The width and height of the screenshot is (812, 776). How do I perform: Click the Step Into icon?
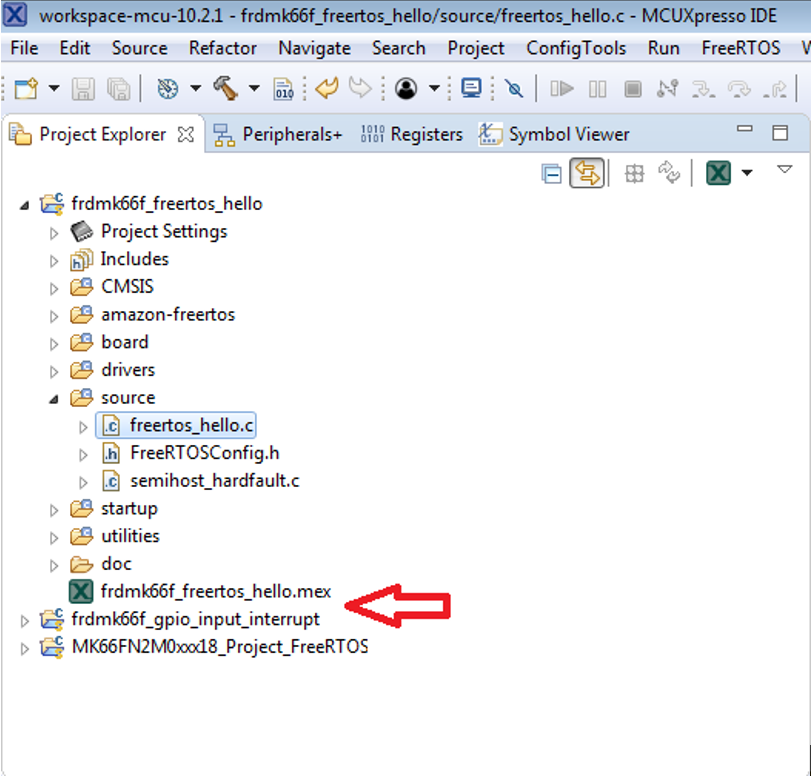703,89
